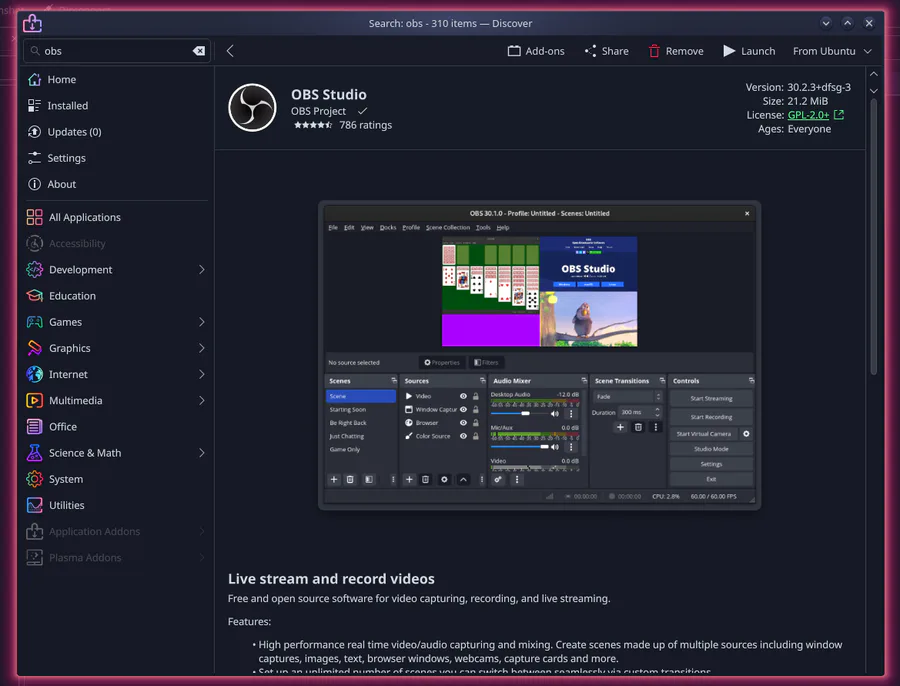Open the From Ubuntu source dropdown
Image resolution: width=900 pixels, height=686 pixels.
tap(832, 51)
